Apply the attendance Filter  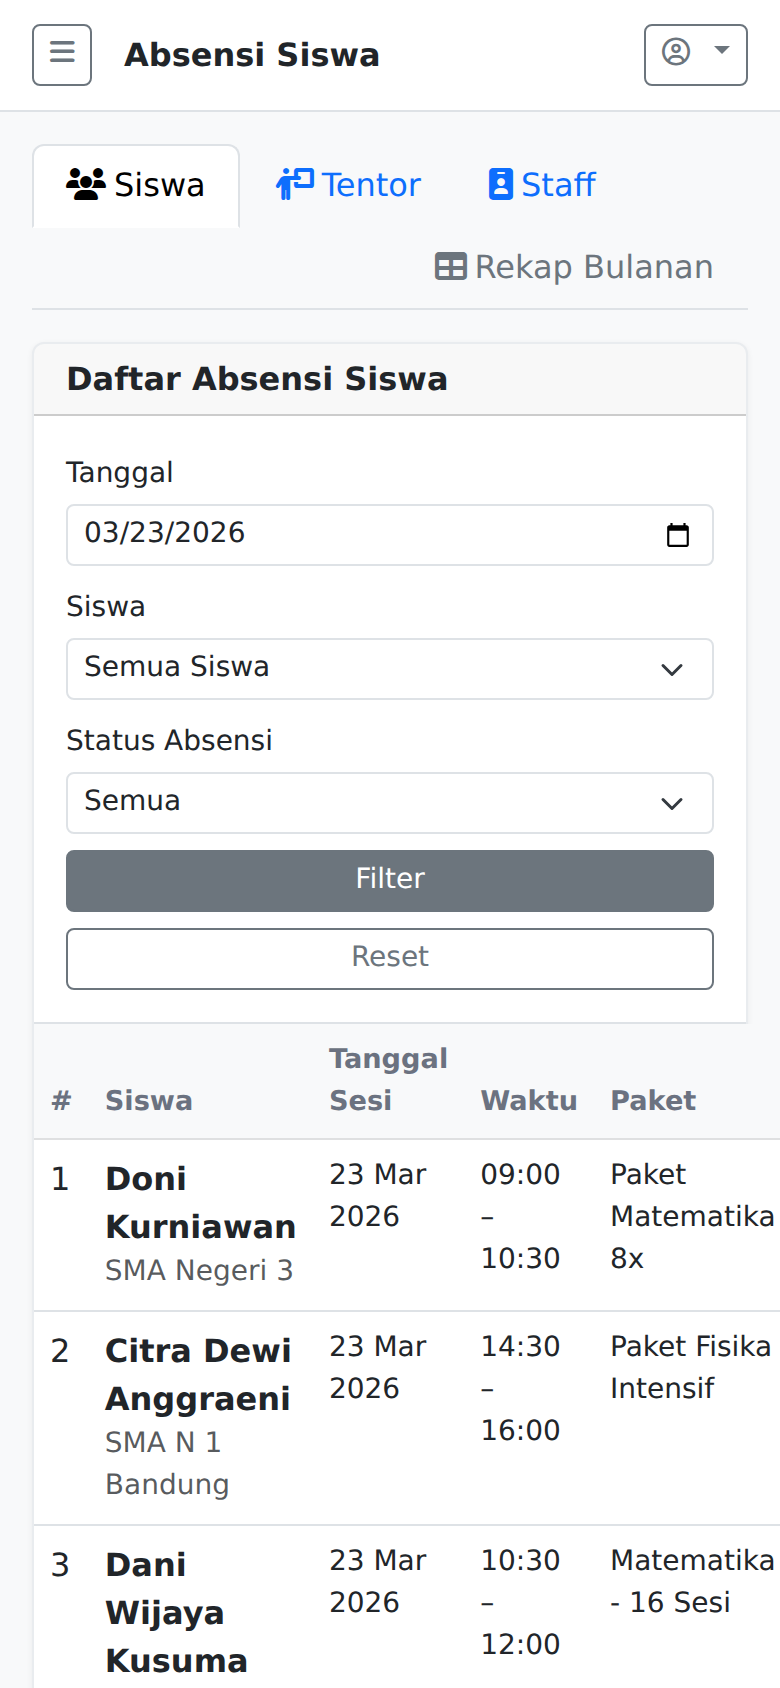[x=389, y=879]
